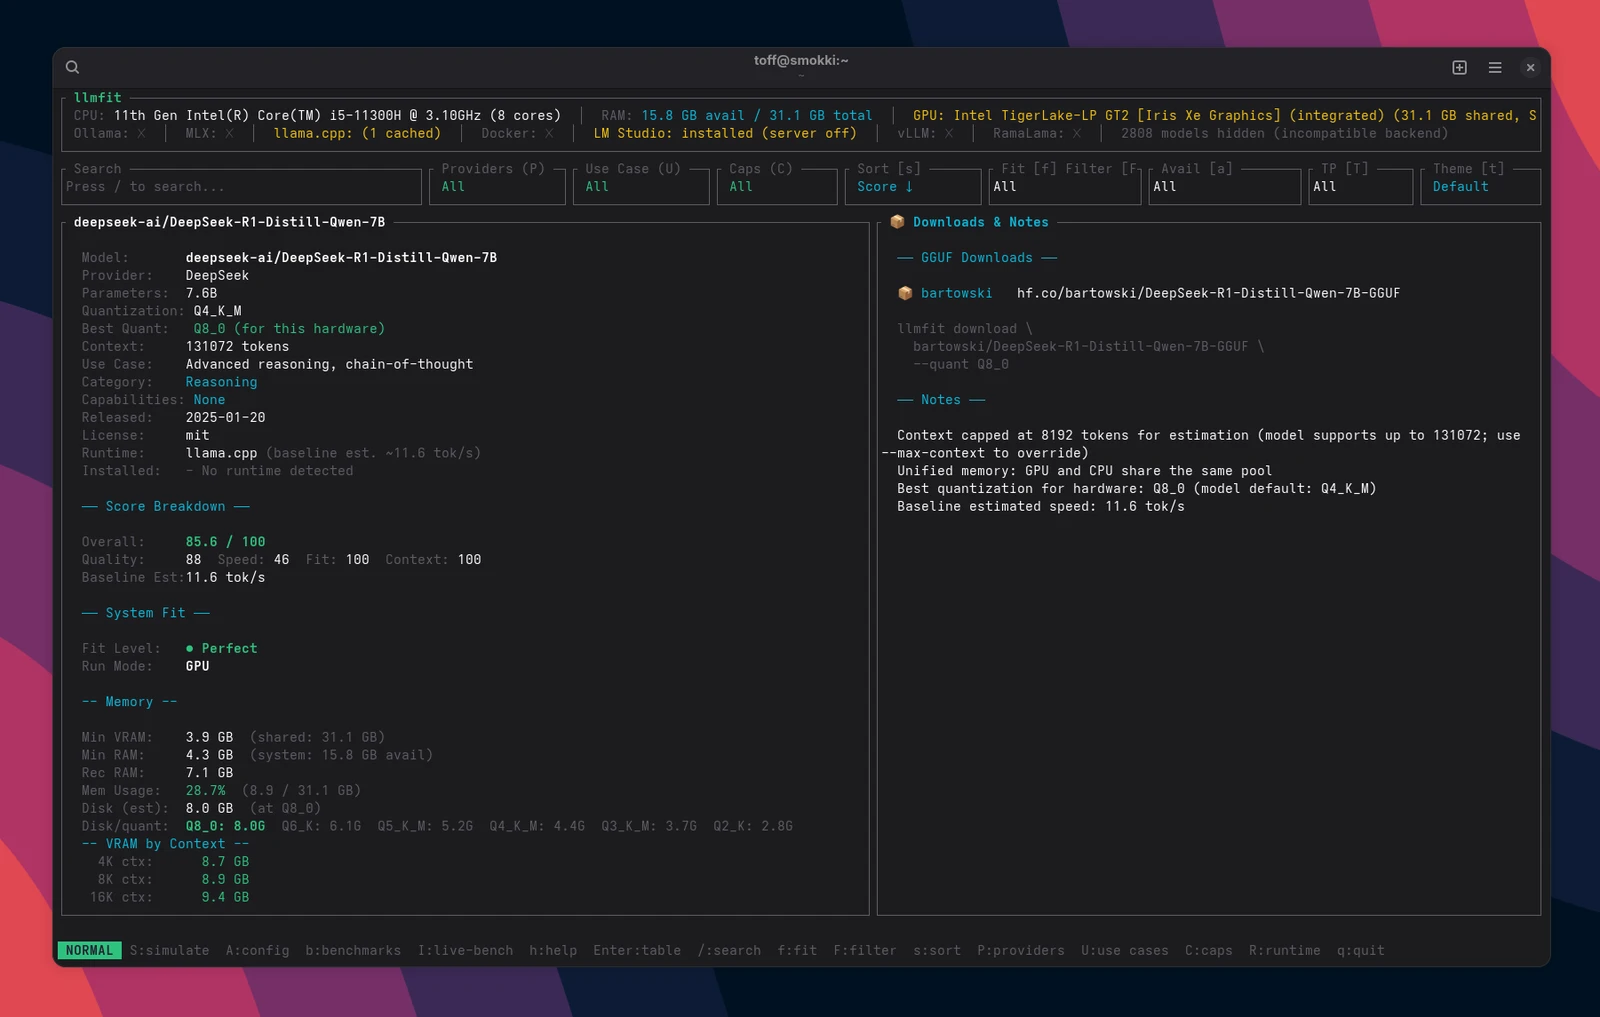Image resolution: width=1600 pixels, height=1017 pixels.
Task: Click the Best Quant value for this hardware
Action: 289,329
